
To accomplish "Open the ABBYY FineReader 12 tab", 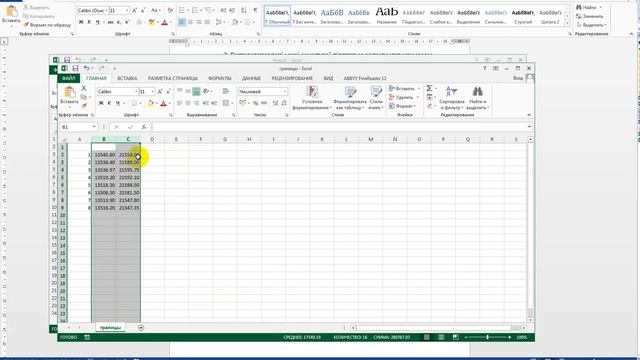I will [364, 78].
